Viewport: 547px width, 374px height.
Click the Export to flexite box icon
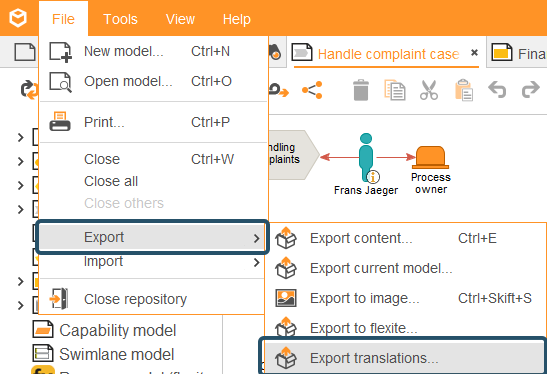click(286, 327)
